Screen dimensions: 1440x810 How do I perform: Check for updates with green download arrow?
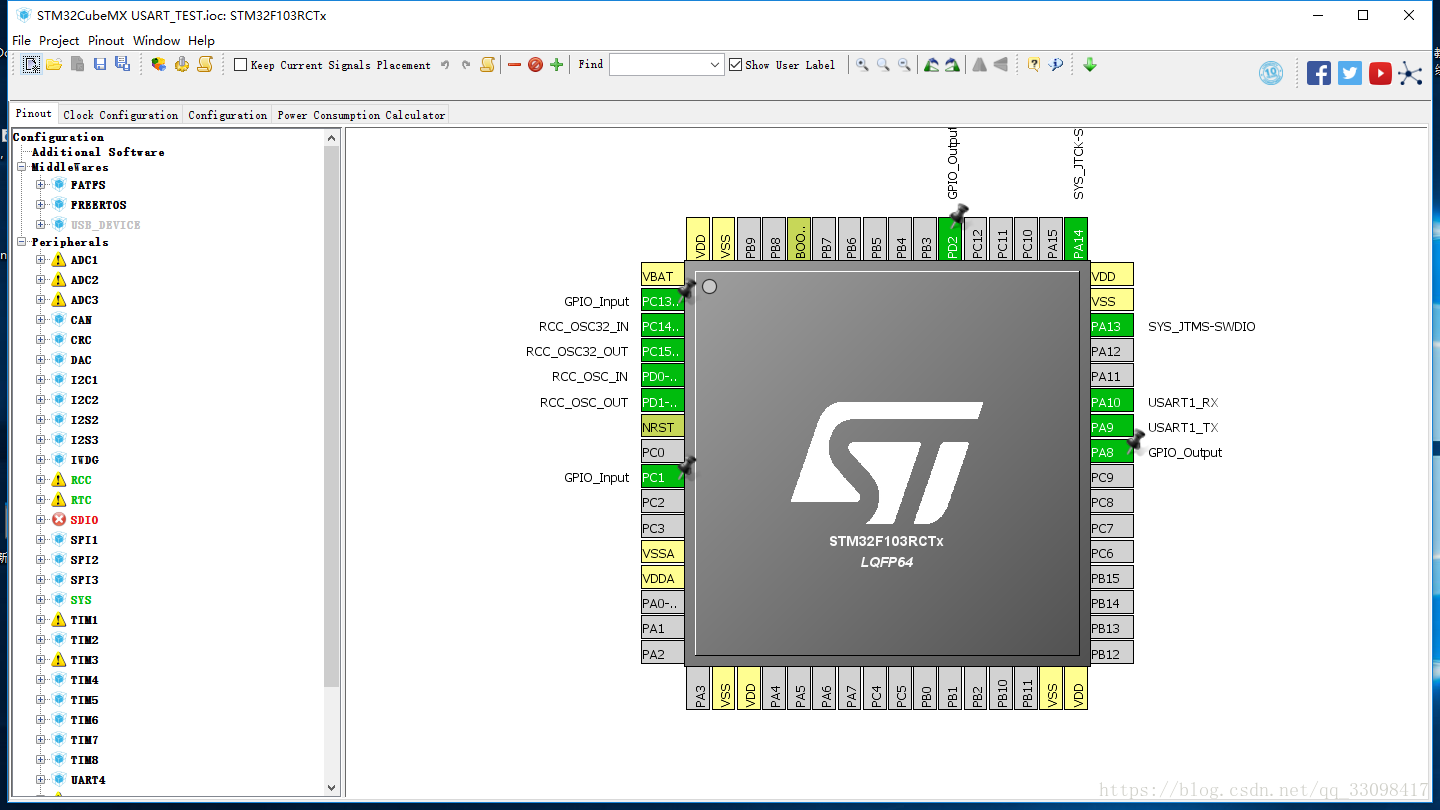(1088, 63)
